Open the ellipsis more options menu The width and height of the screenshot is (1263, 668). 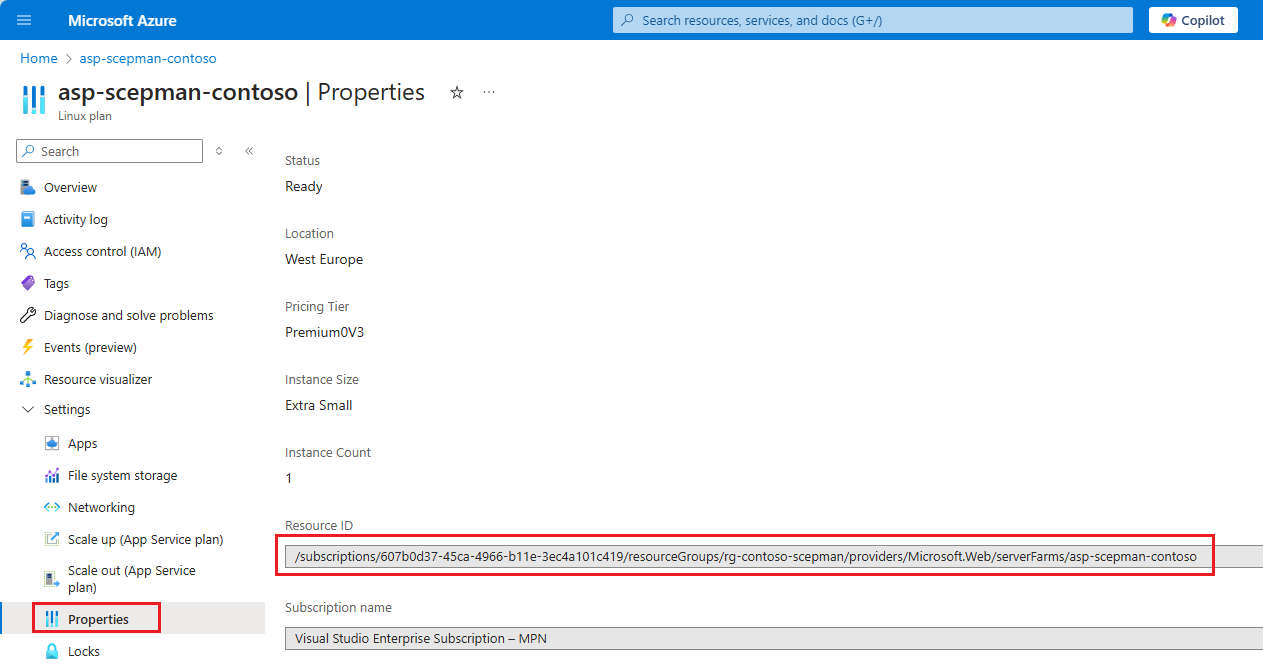tap(489, 93)
